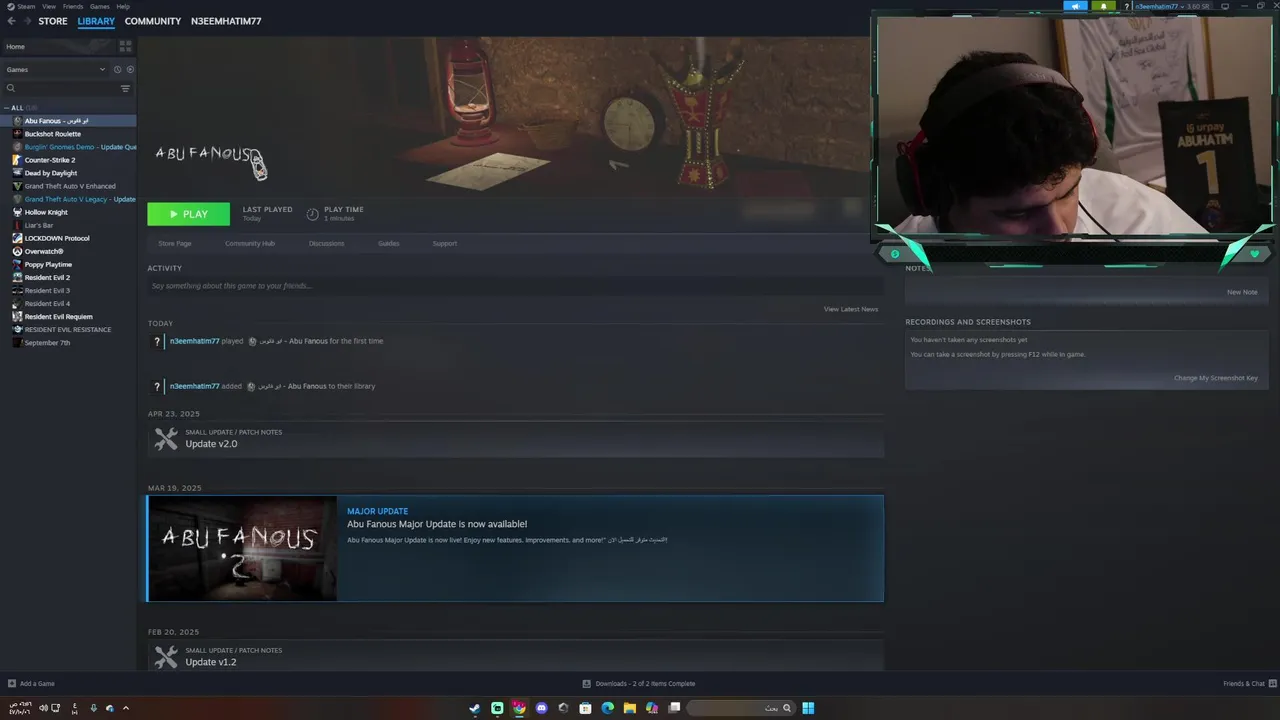Open the N3EEMHATIM77 profile tab
1280x720 pixels.
point(226,21)
